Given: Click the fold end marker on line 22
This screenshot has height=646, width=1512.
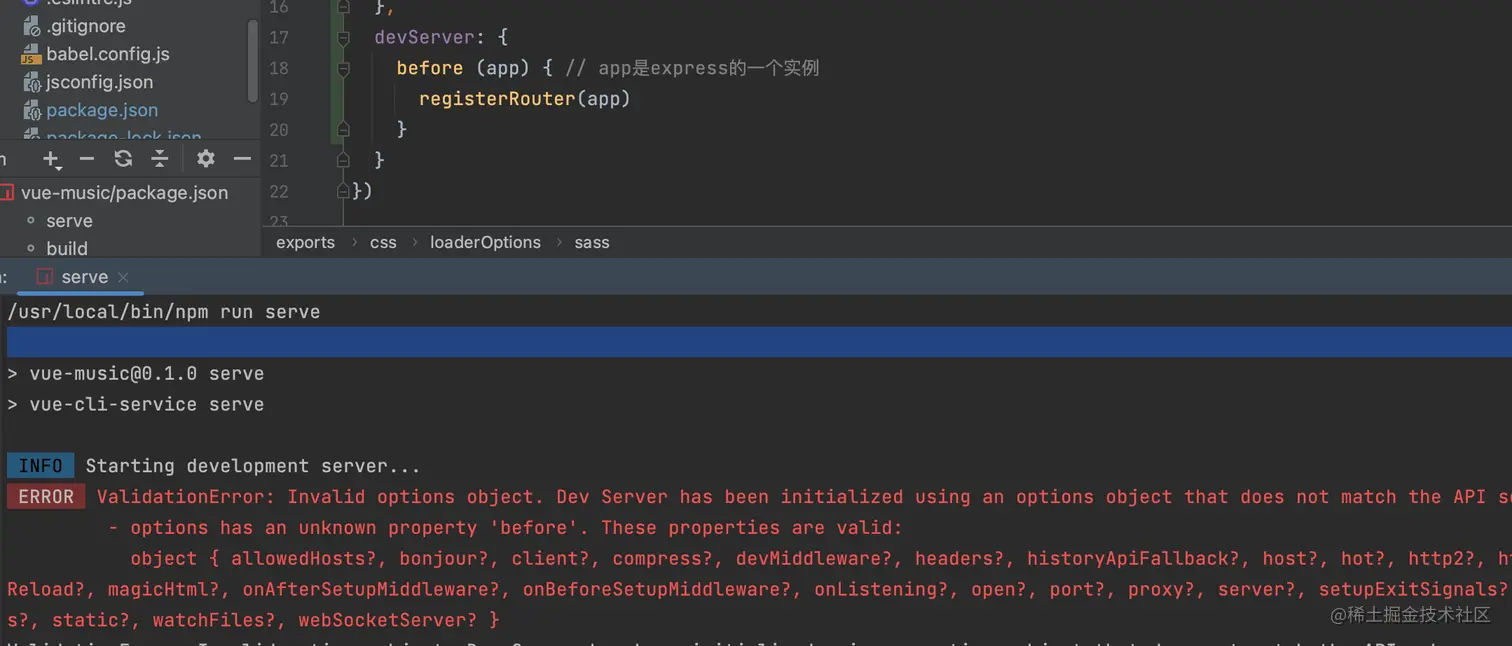Looking at the screenshot, I should tap(344, 191).
